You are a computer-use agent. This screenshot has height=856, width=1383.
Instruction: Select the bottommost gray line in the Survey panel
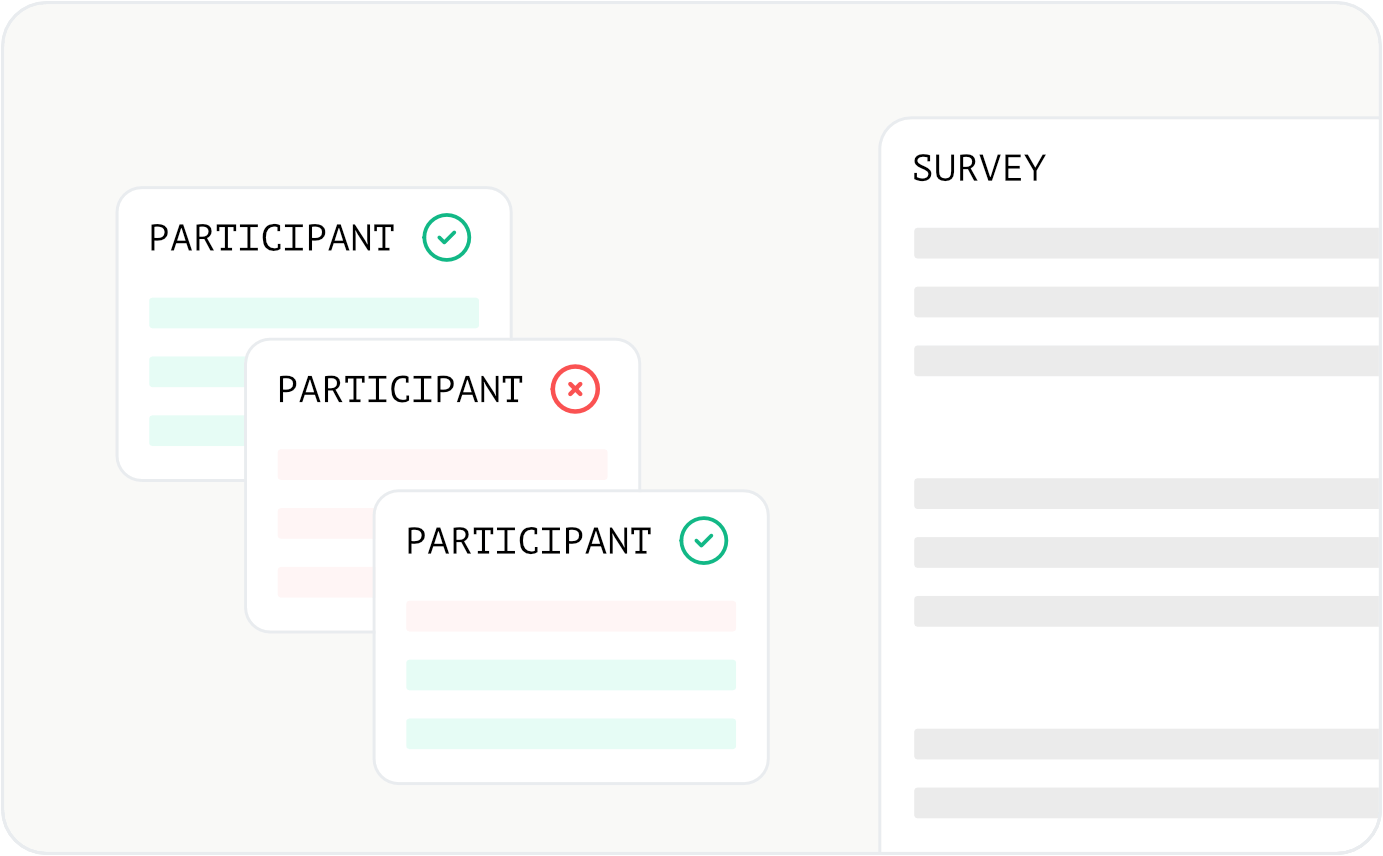[1147, 803]
